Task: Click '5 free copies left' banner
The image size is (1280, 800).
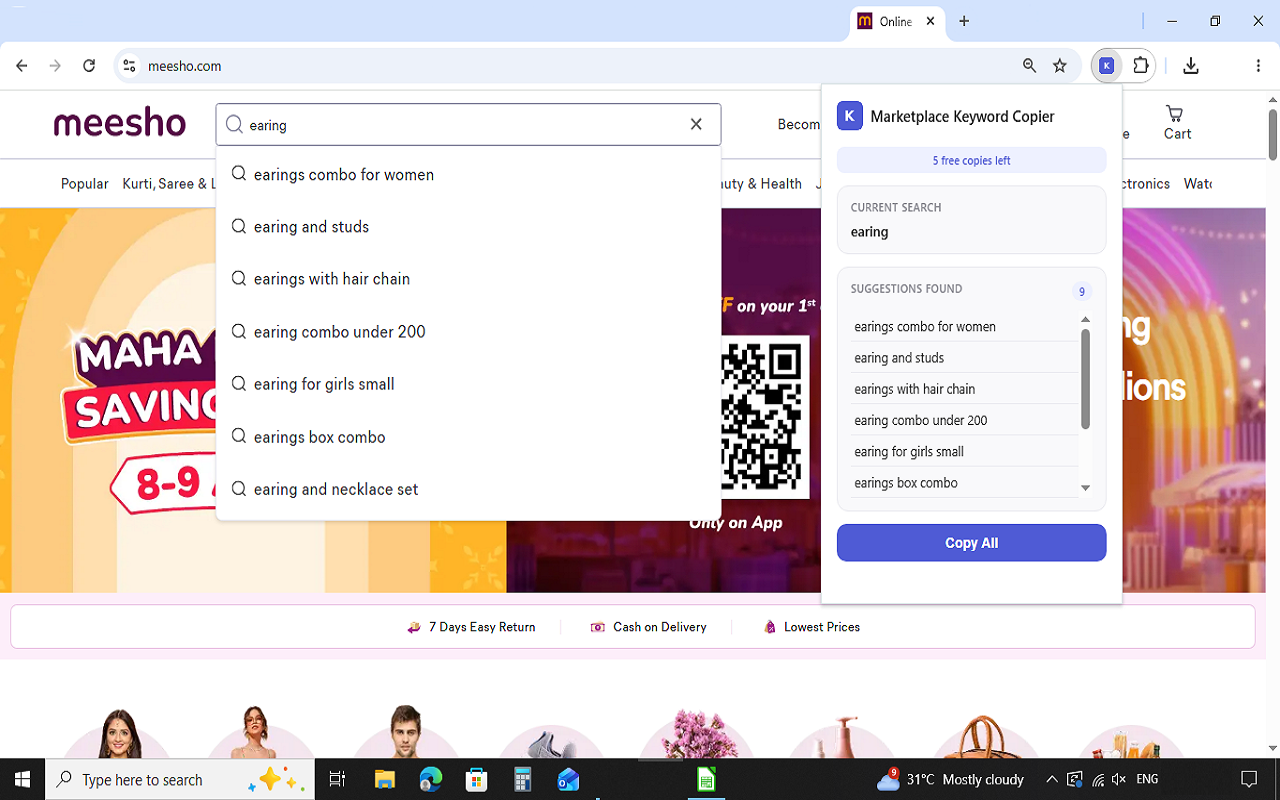Action: (x=971, y=160)
